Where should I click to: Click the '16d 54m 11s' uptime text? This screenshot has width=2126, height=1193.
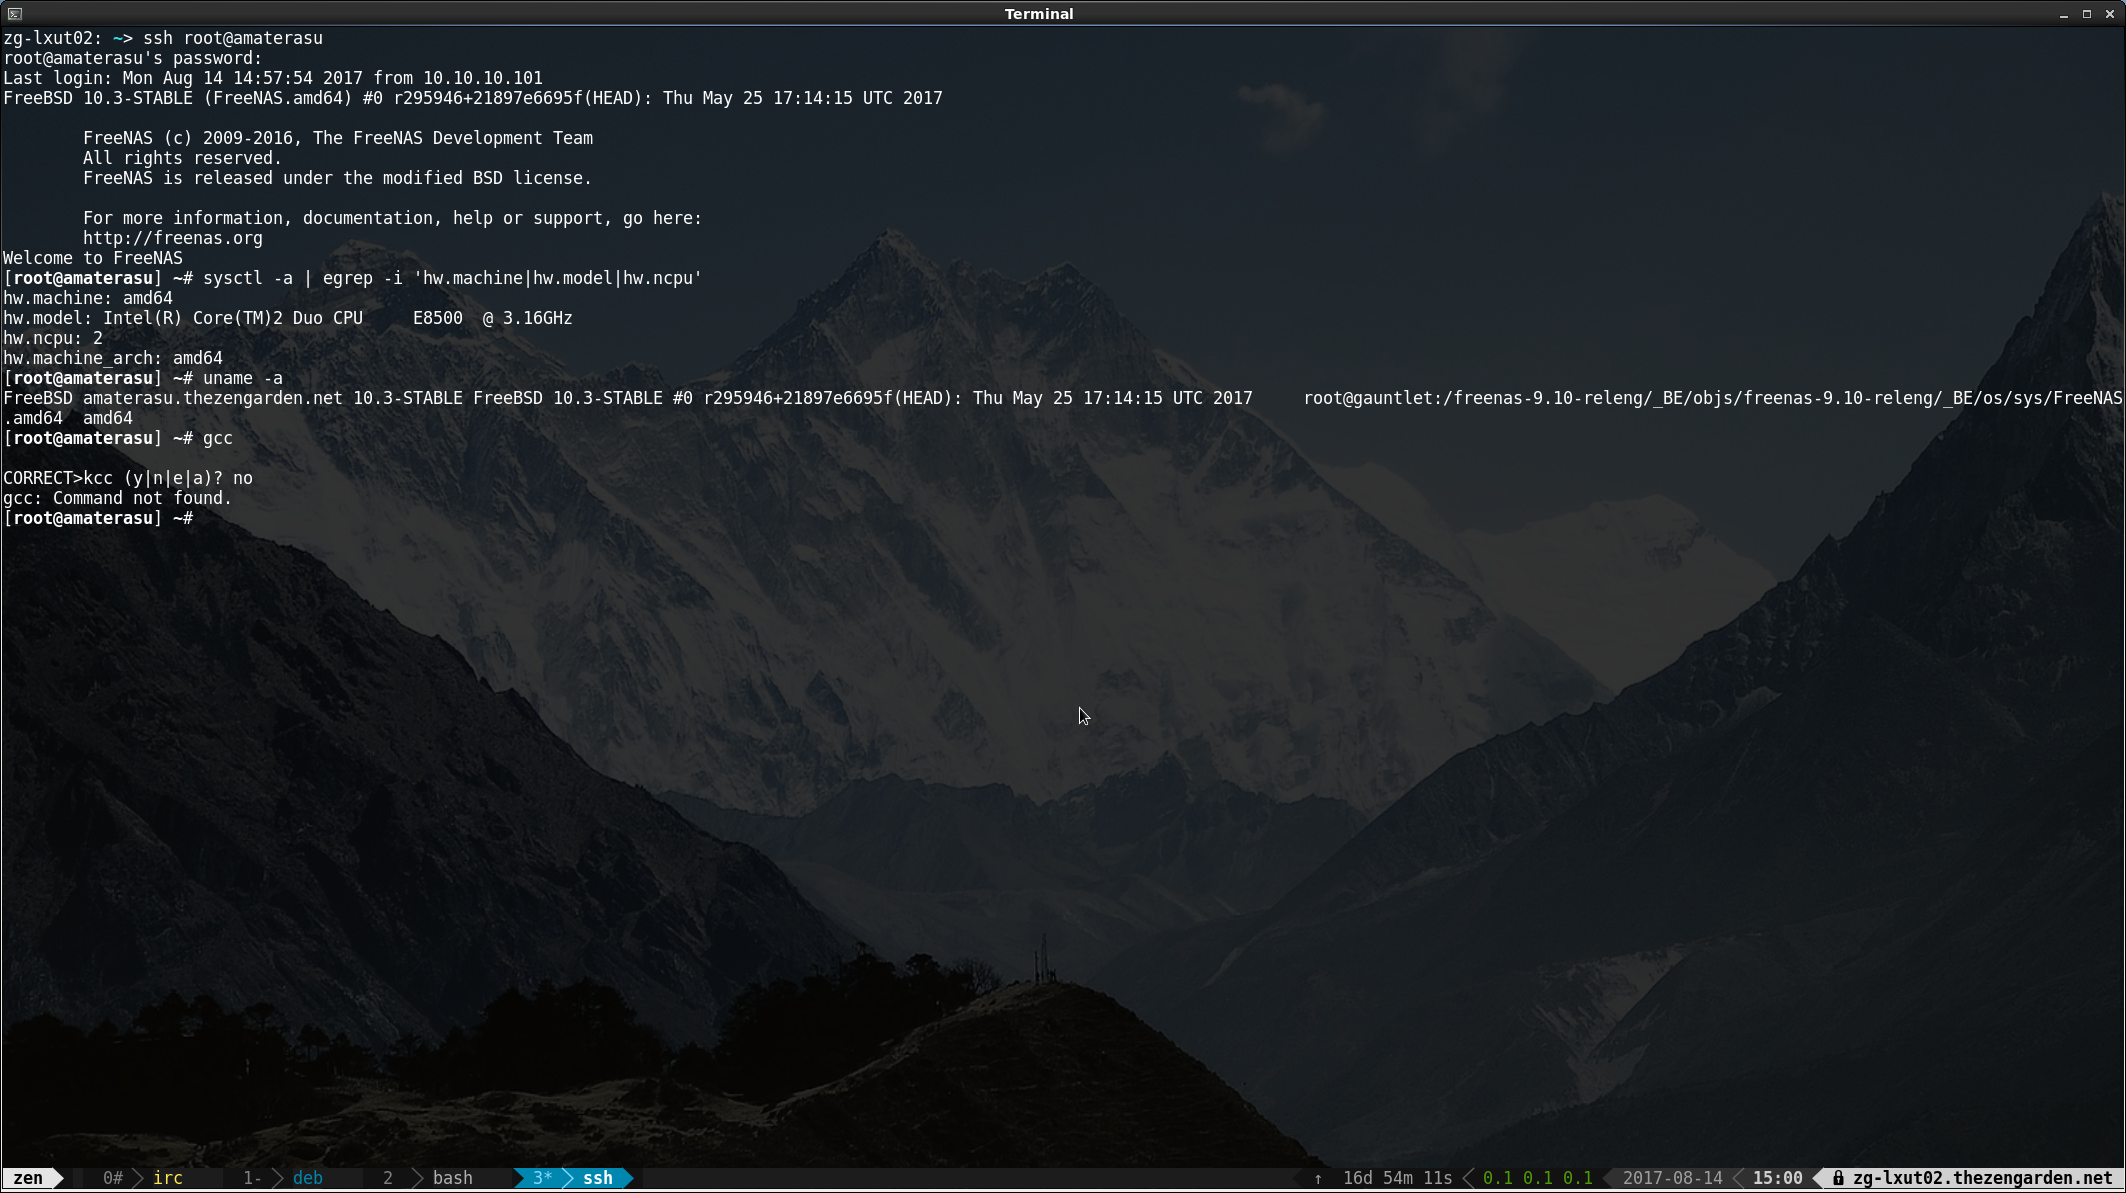pyautogui.click(x=1397, y=1178)
